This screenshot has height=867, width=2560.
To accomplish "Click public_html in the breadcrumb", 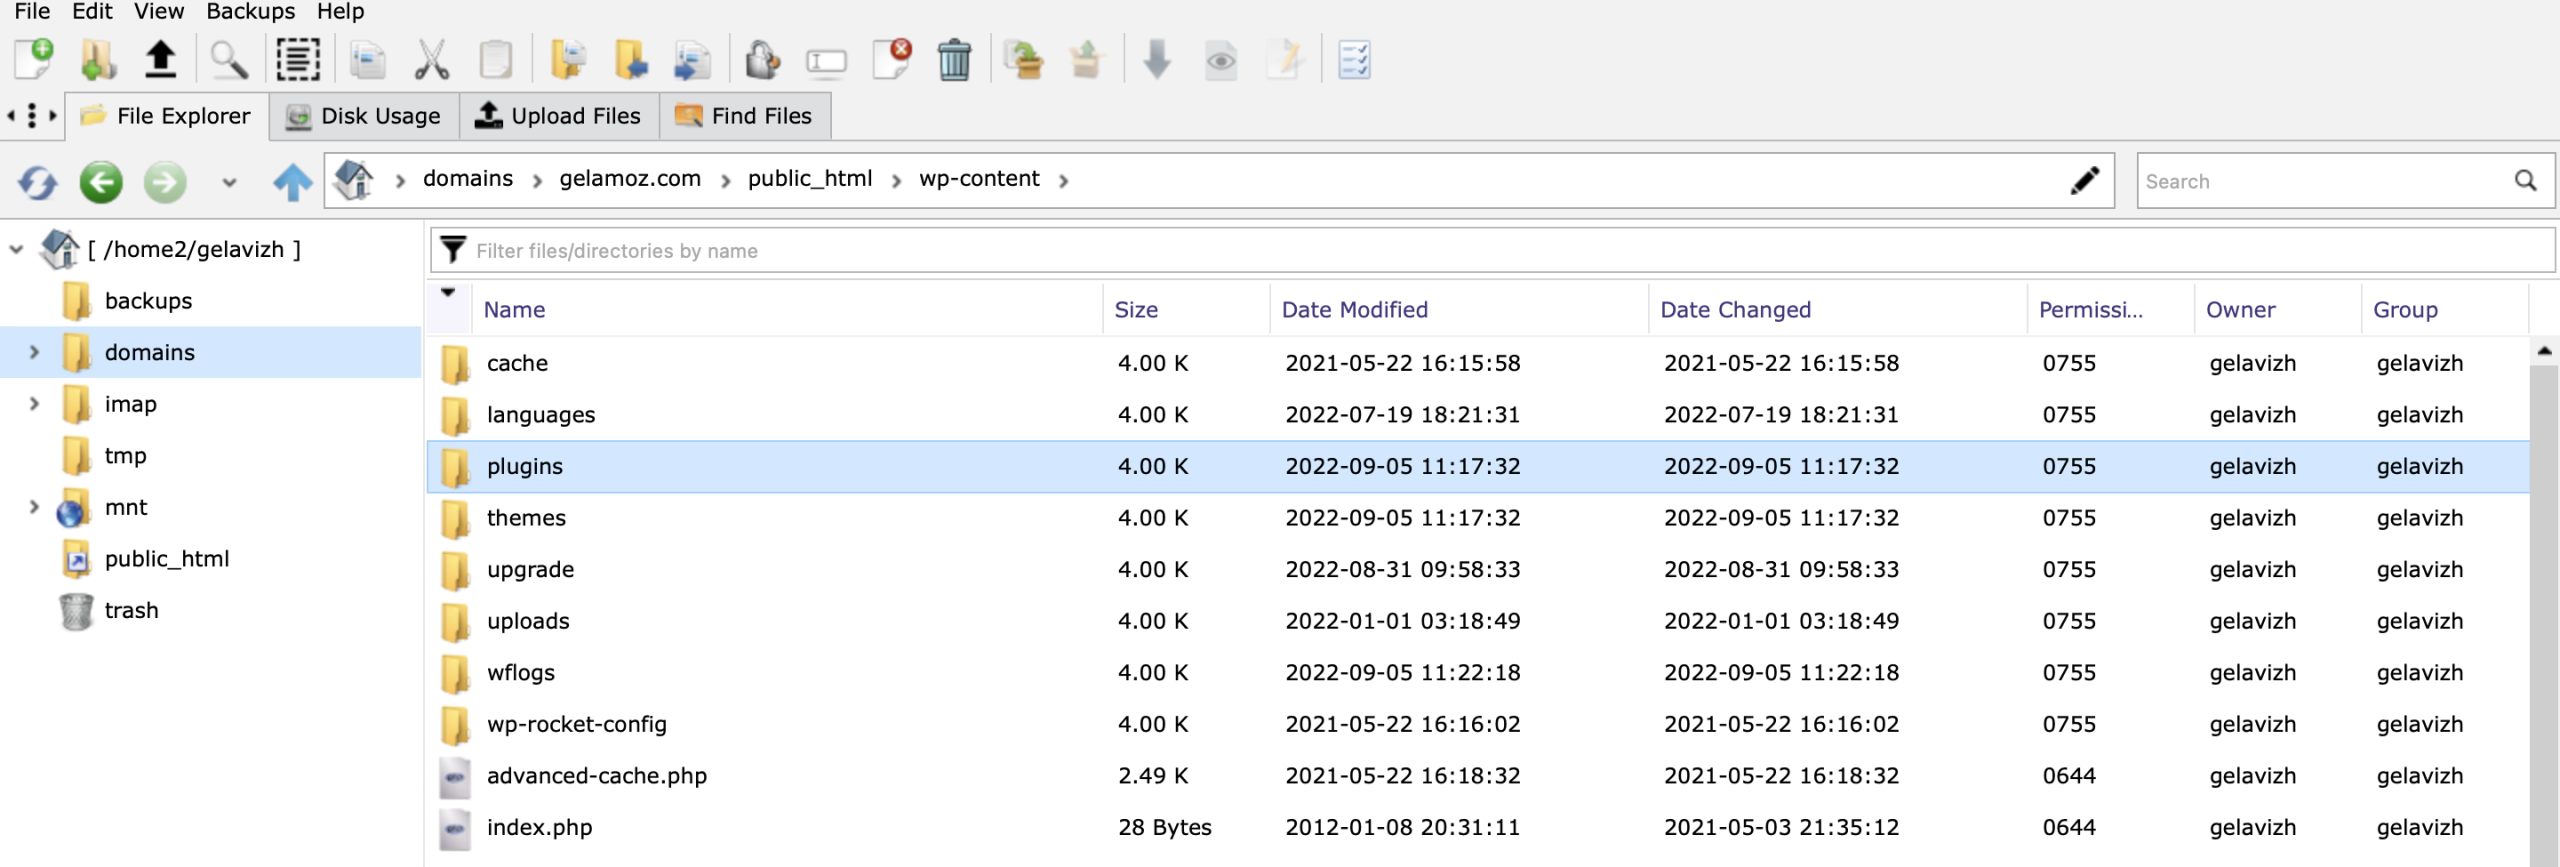I will click(x=810, y=179).
